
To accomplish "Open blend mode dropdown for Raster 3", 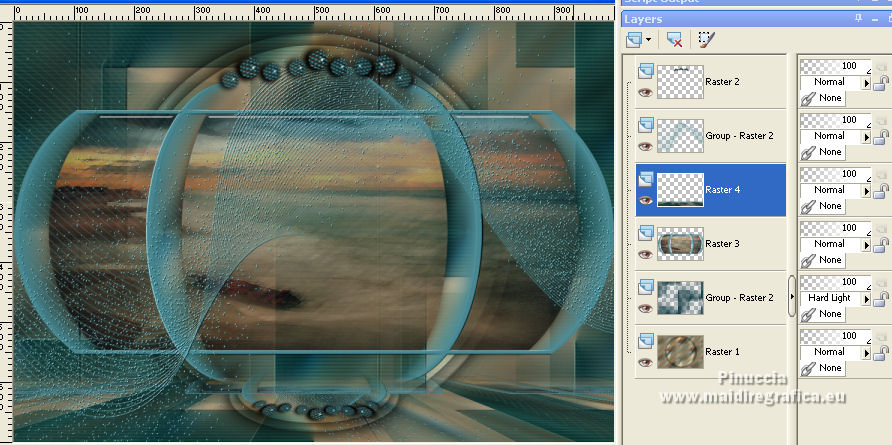I will point(867,245).
